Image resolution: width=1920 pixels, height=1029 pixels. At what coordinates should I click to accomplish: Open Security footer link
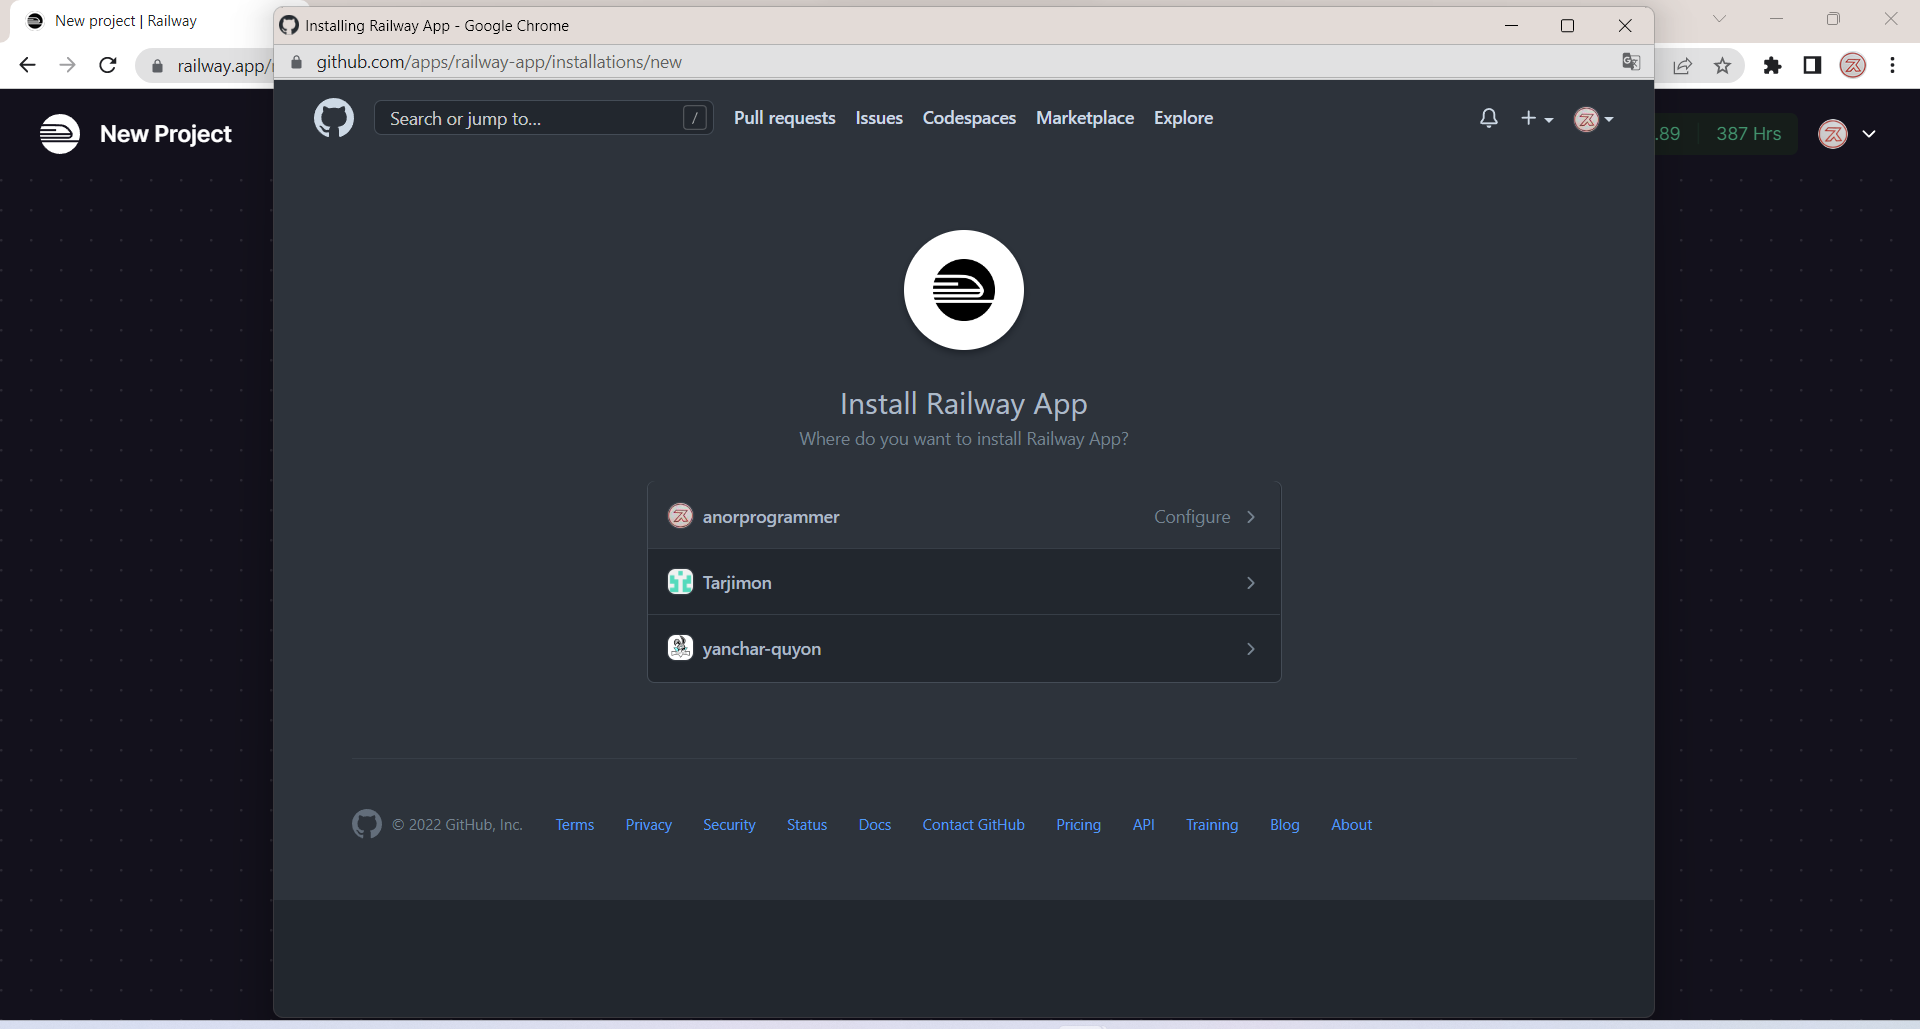click(x=729, y=825)
